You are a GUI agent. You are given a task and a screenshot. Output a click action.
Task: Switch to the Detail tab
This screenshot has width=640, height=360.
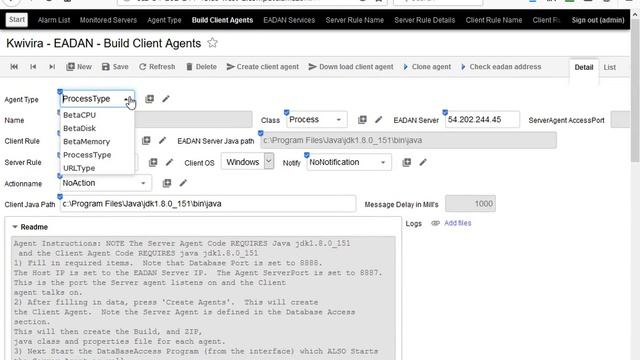(x=584, y=67)
